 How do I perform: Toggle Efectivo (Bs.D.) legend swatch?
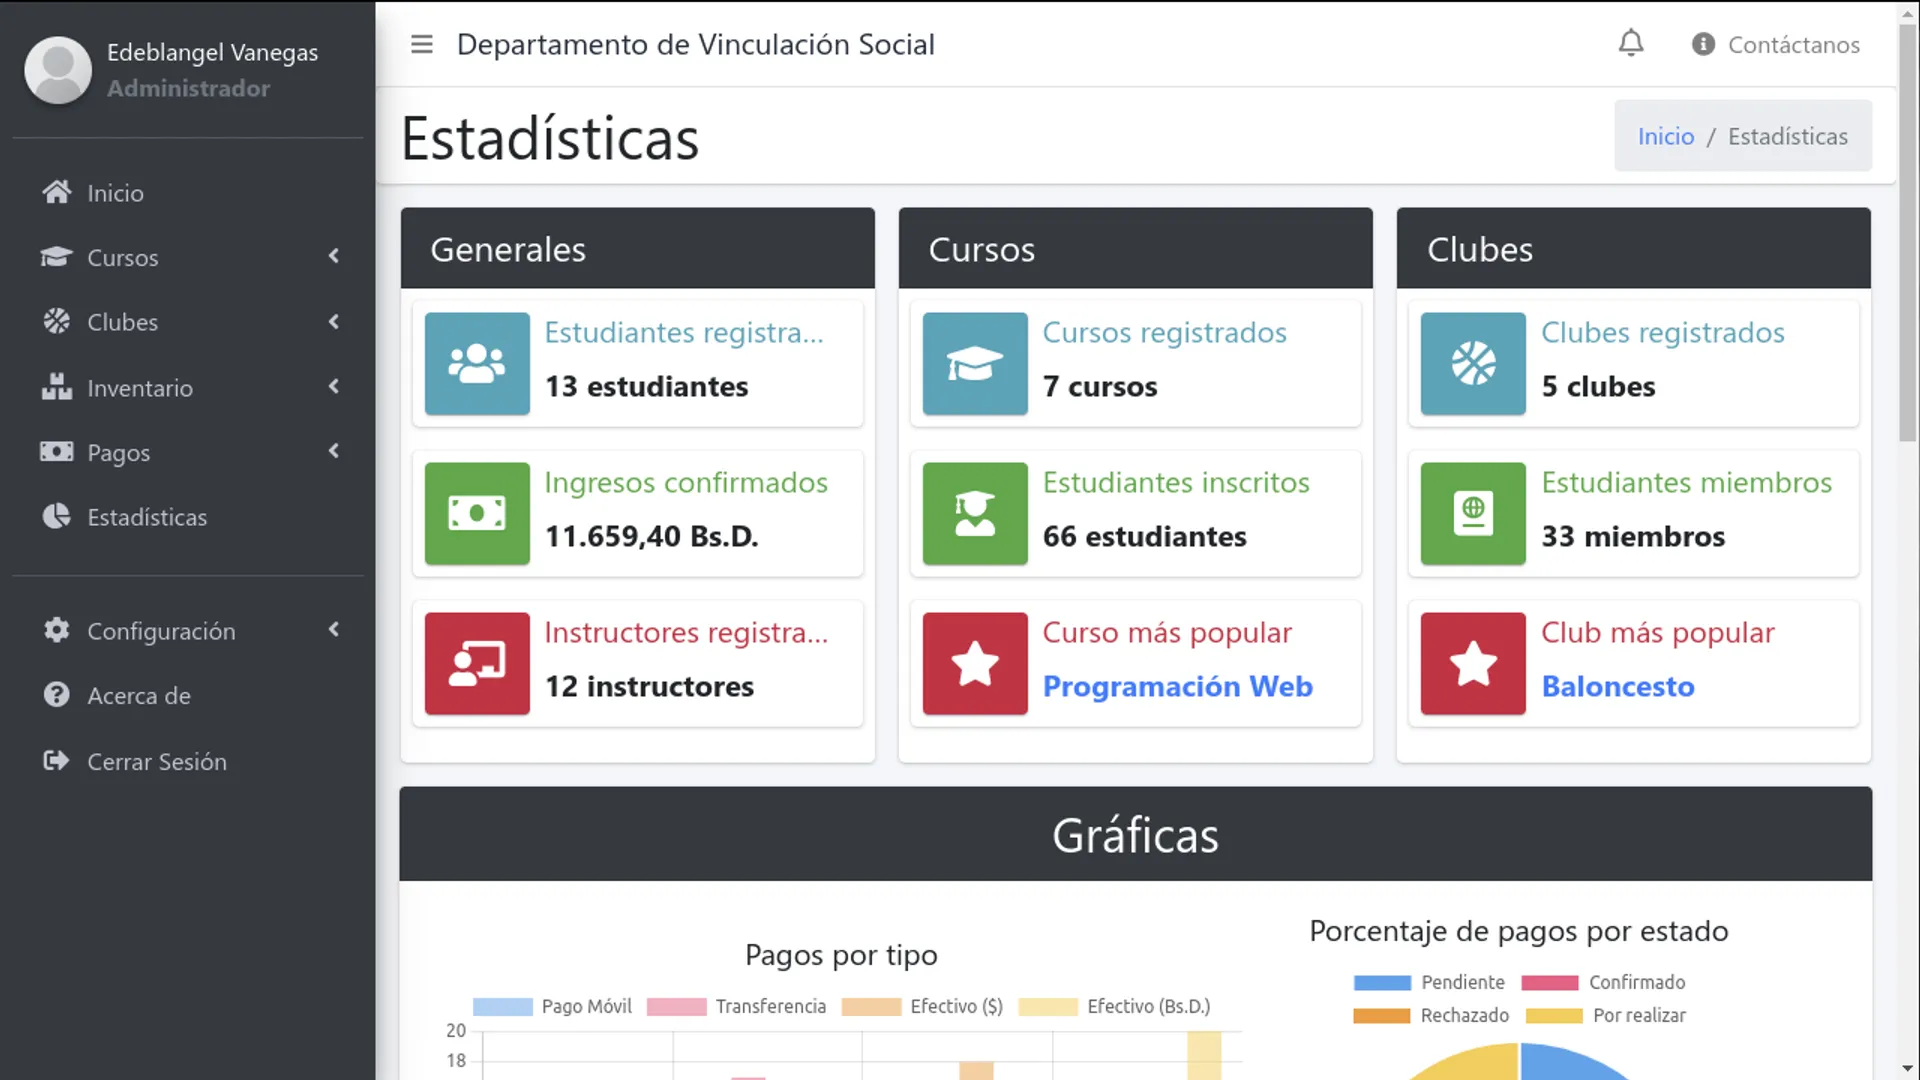[1049, 1007]
